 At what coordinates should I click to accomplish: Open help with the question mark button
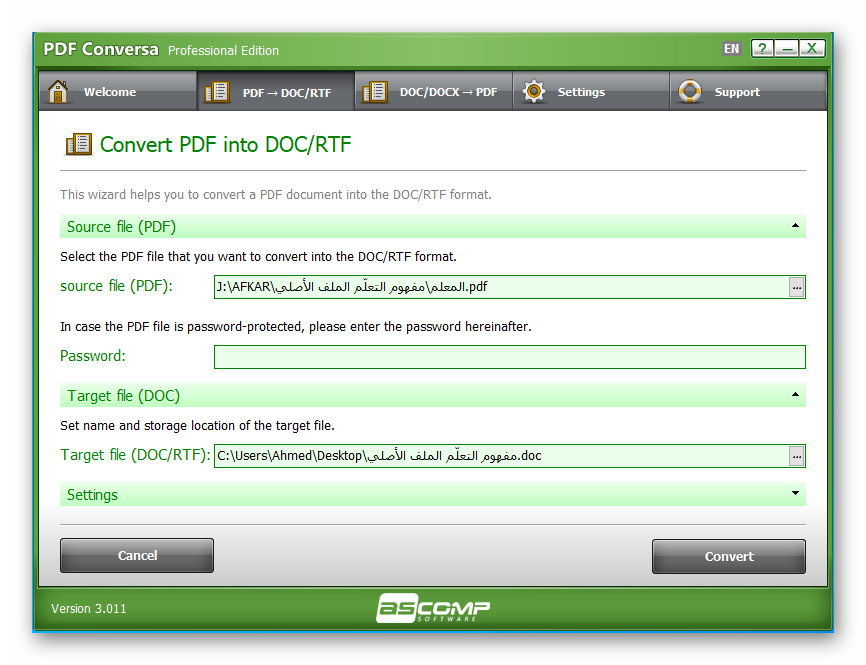(x=762, y=49)
